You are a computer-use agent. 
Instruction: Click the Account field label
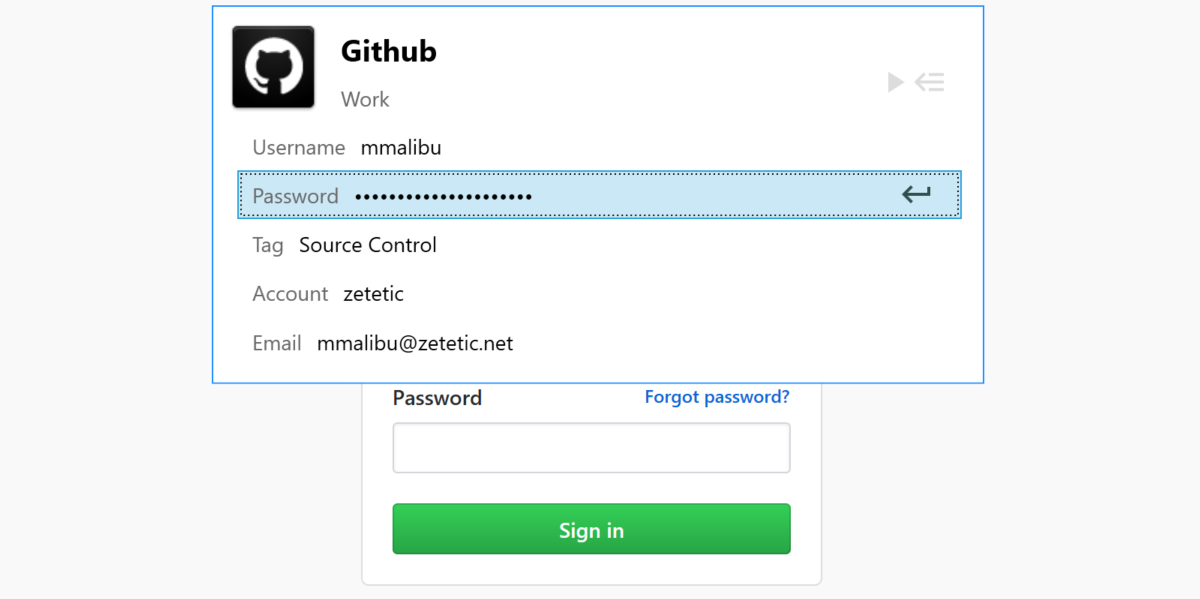(290, 294)
